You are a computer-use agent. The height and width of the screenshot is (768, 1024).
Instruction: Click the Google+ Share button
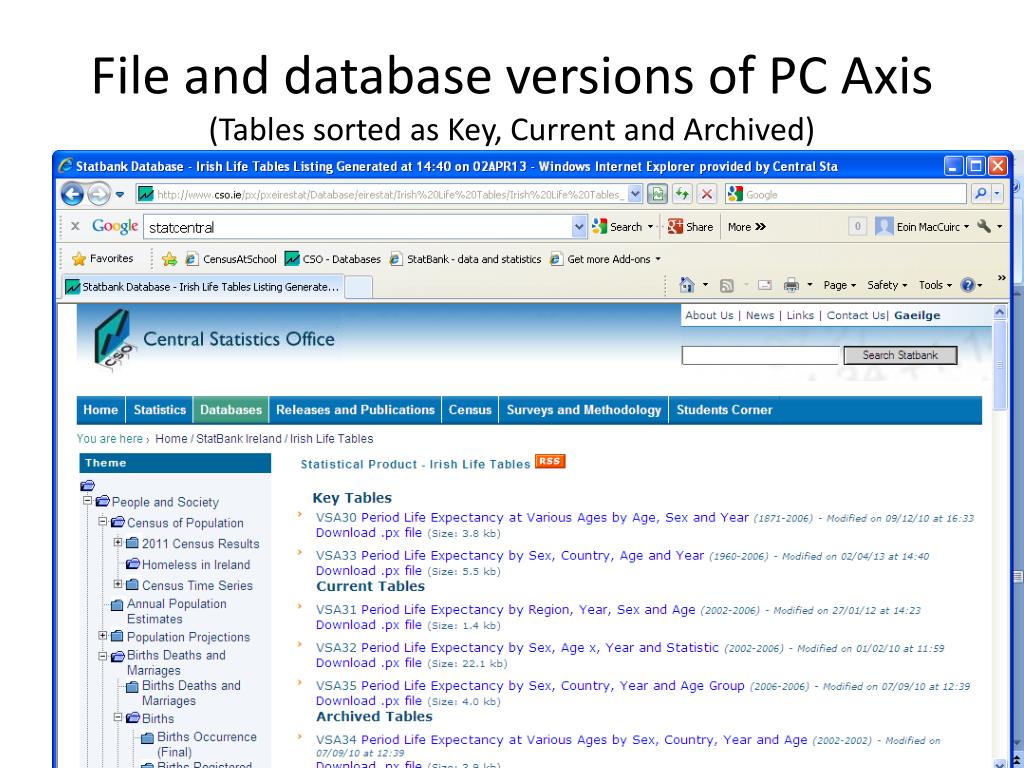pyautogui.click(x=691, y=227)
